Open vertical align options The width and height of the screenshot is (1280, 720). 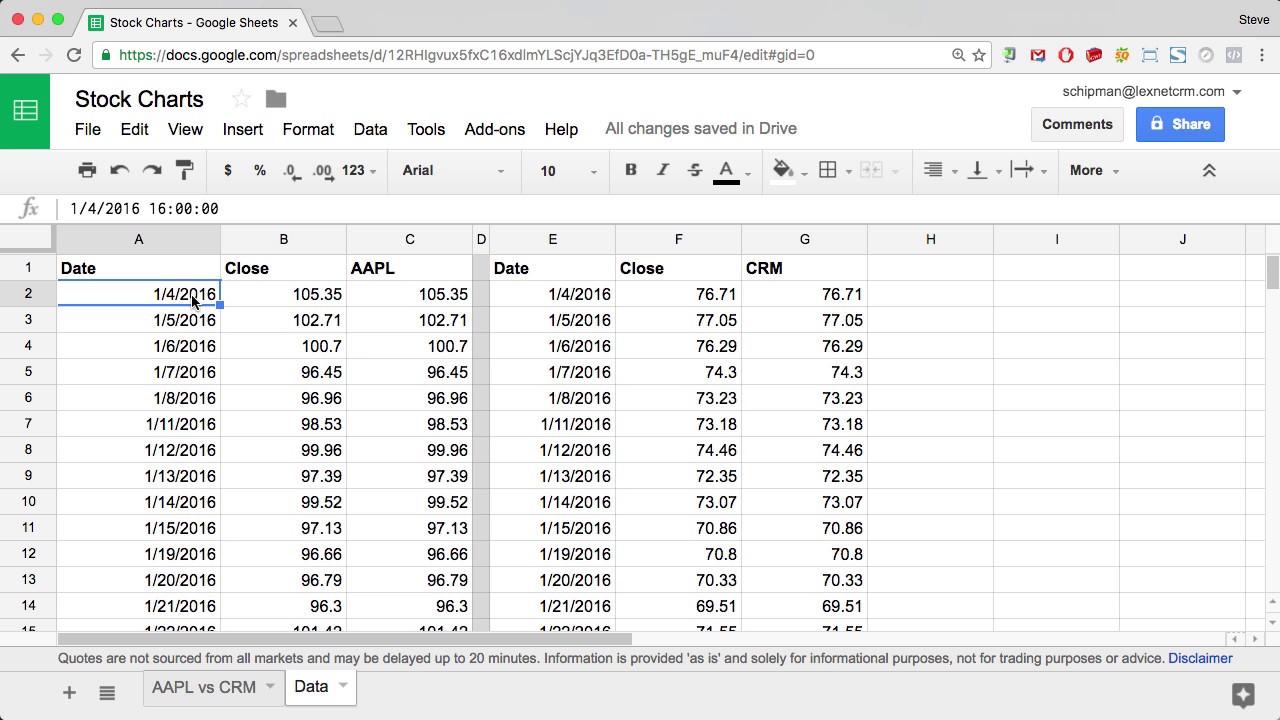pos(984,171)
